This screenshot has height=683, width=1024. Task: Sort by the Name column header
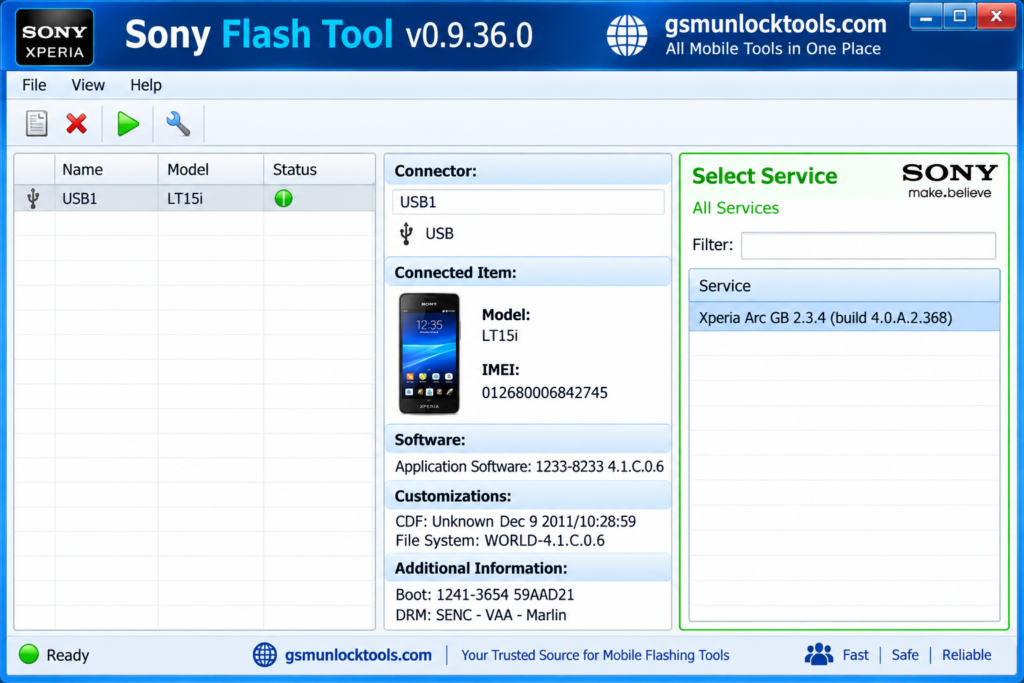click(x=106, y=170)
